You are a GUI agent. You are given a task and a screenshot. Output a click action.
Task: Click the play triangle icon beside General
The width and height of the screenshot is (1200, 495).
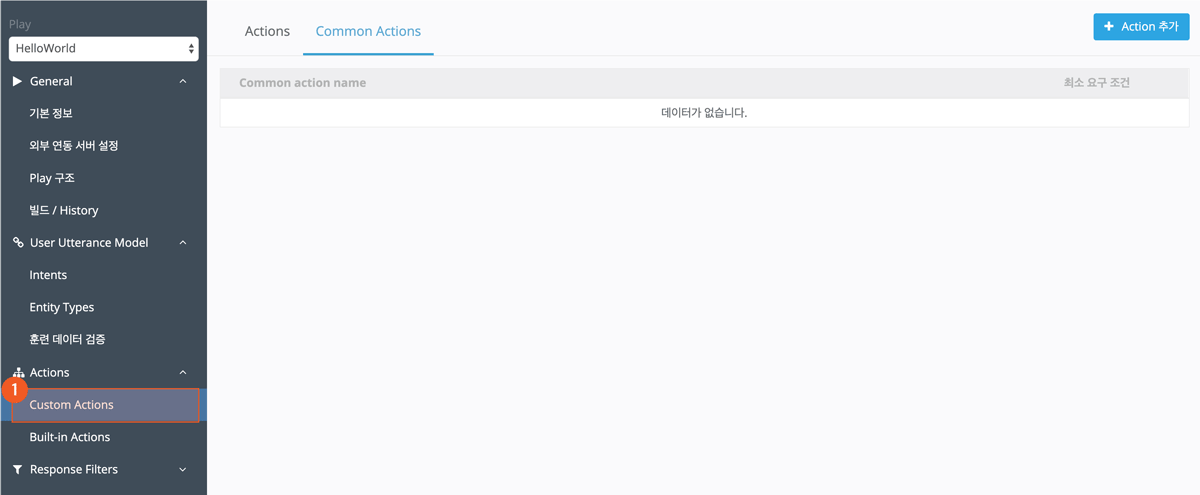pos(17,81)
